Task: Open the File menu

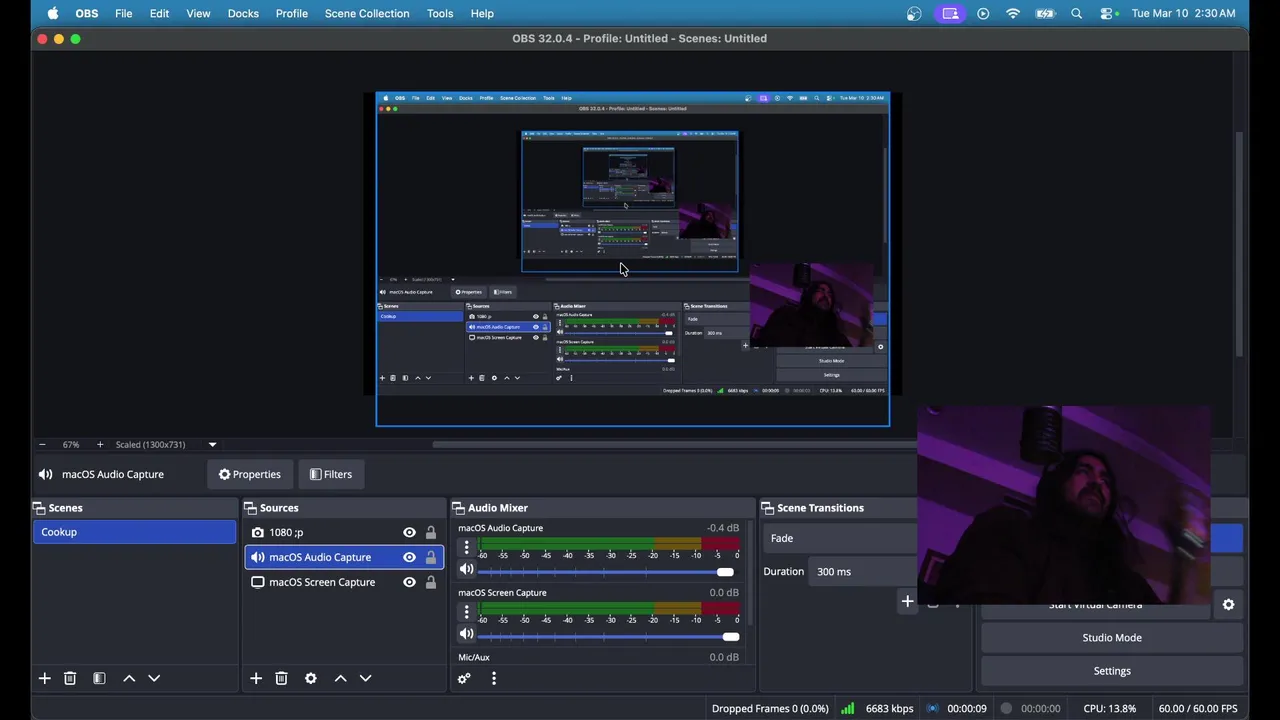Action: 123,14
